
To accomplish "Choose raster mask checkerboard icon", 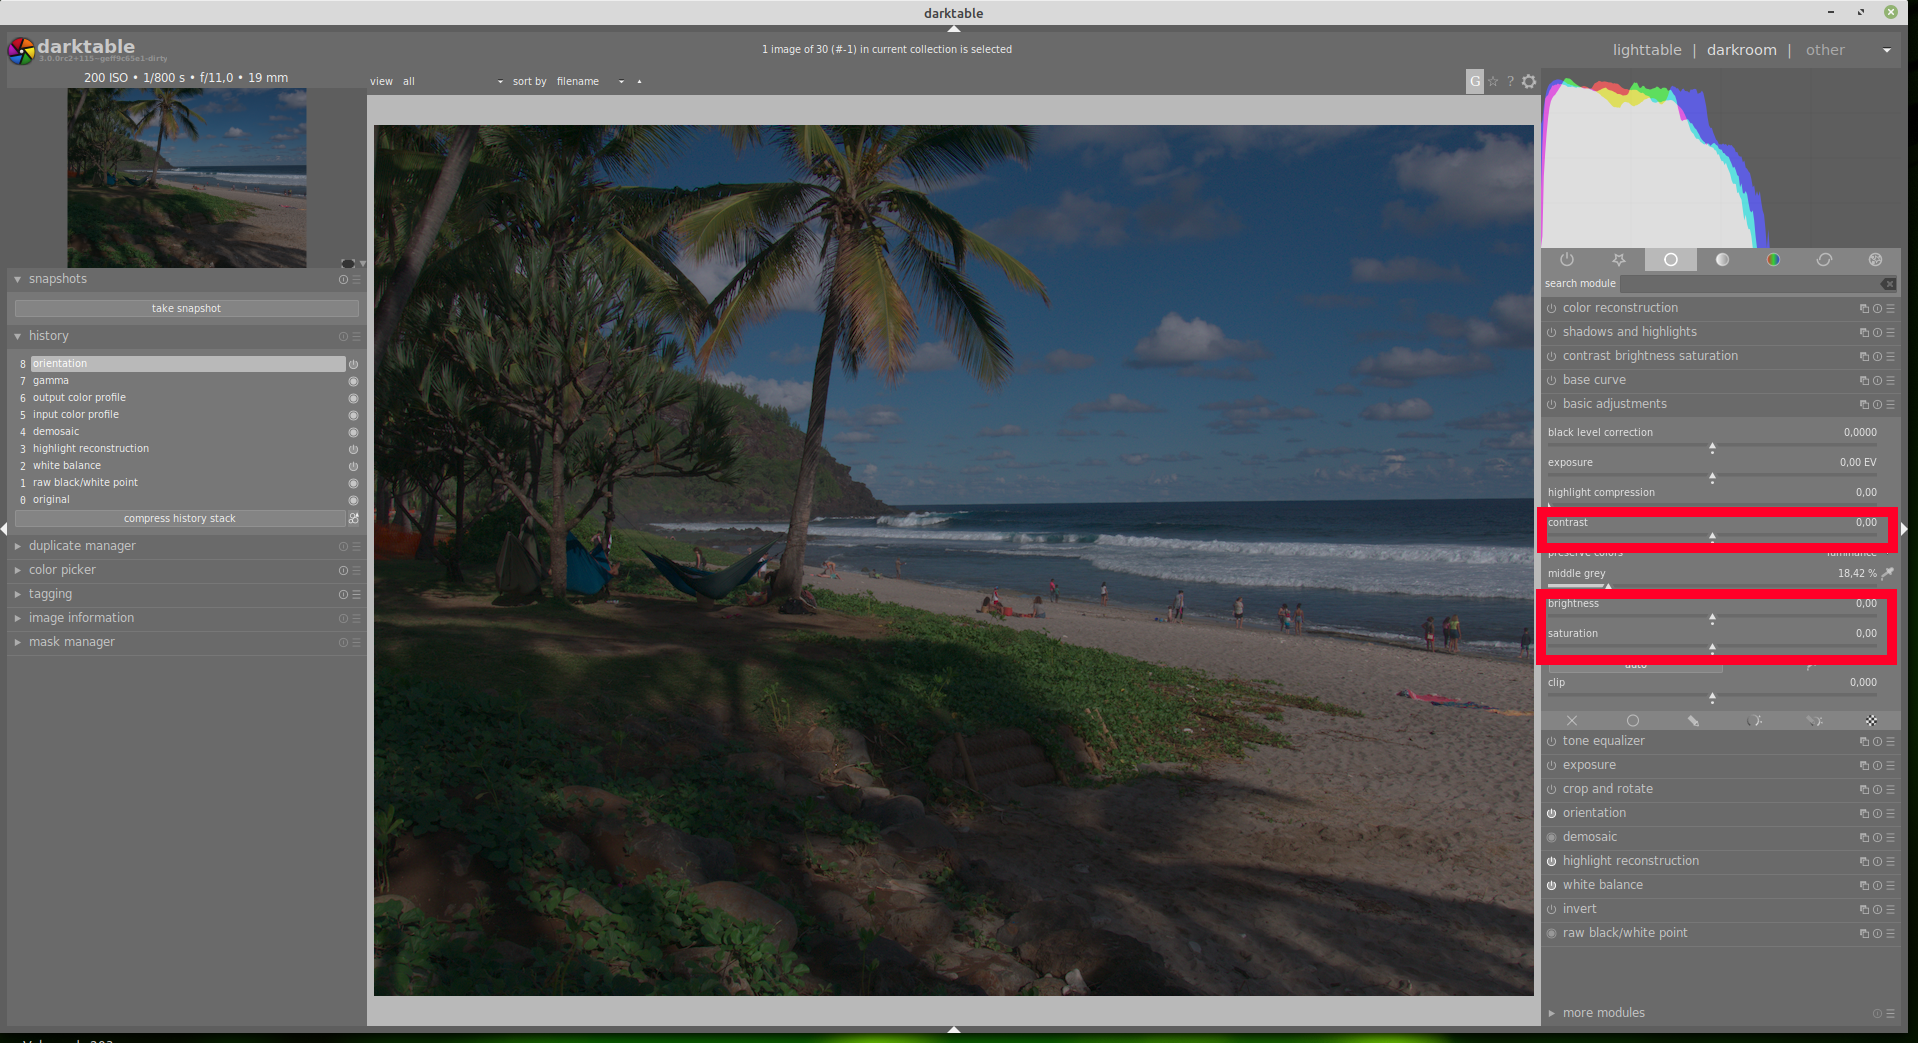I will (1871, 720).
